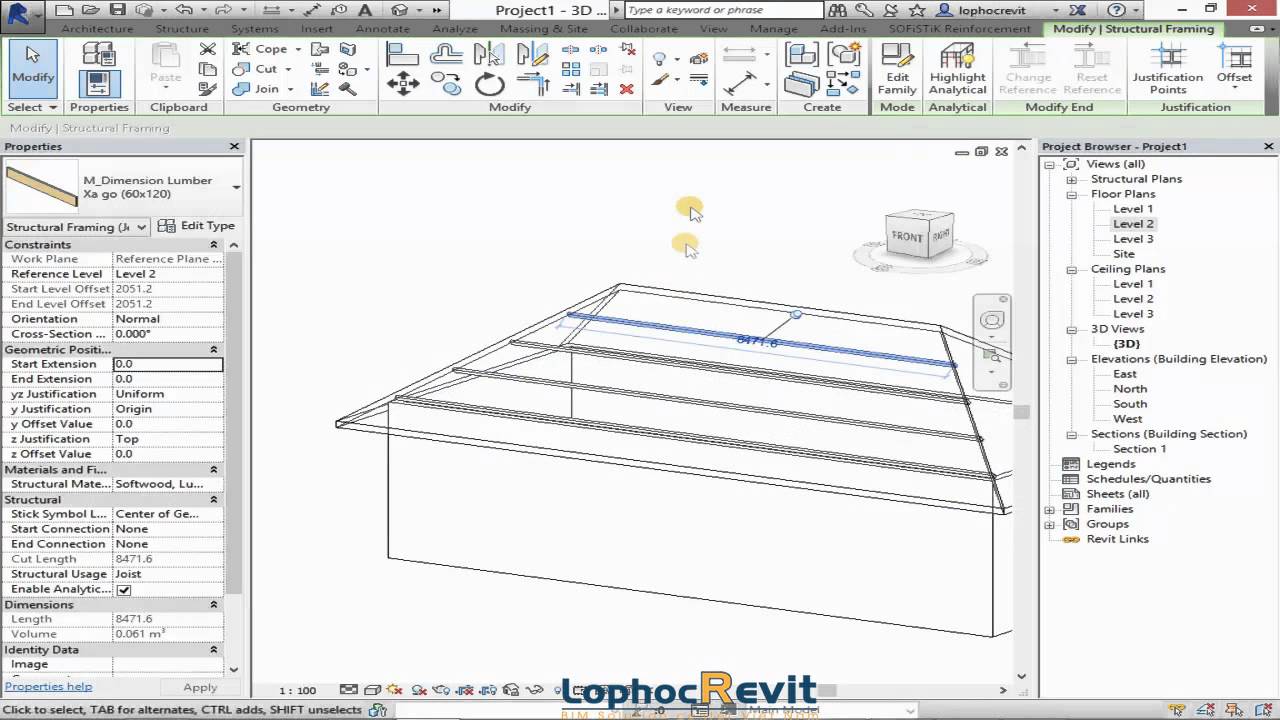Click the Save icon in quick access toolbar
1280x720 pixels.
point(118,10)
